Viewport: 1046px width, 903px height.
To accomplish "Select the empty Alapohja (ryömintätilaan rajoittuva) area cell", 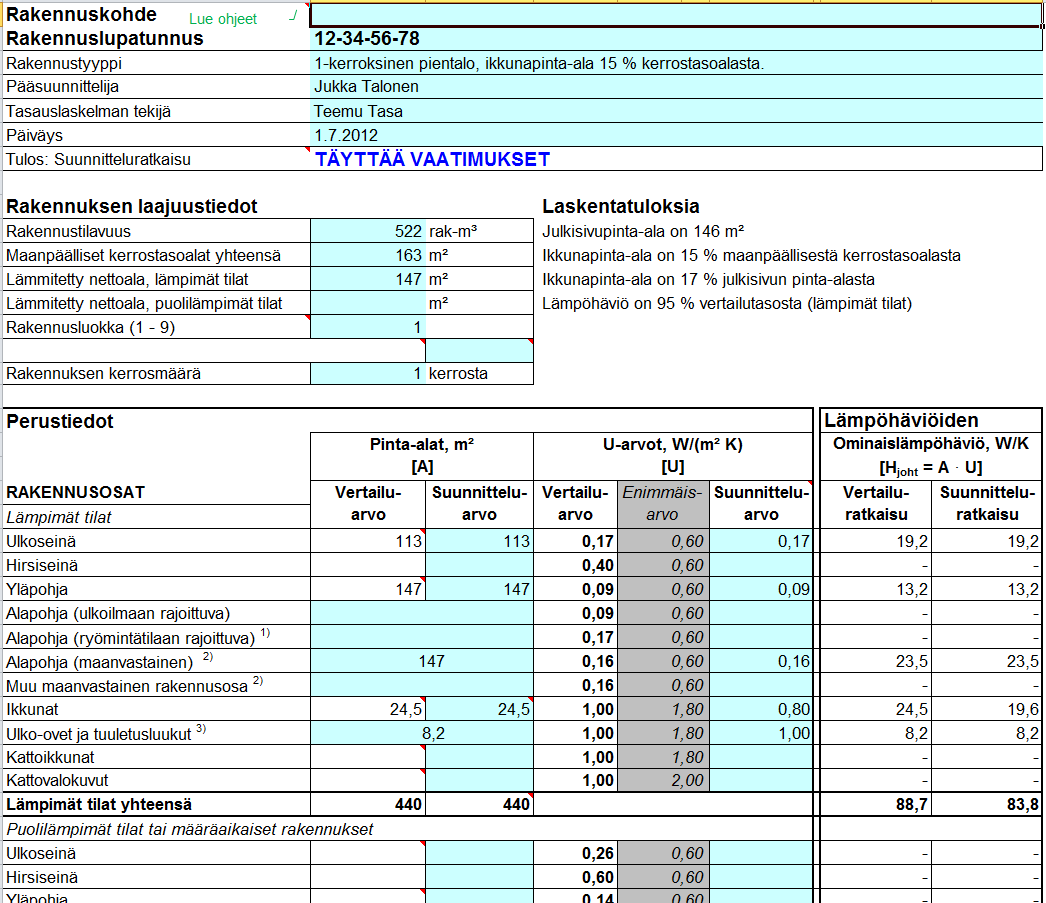I will pos(422,637).
